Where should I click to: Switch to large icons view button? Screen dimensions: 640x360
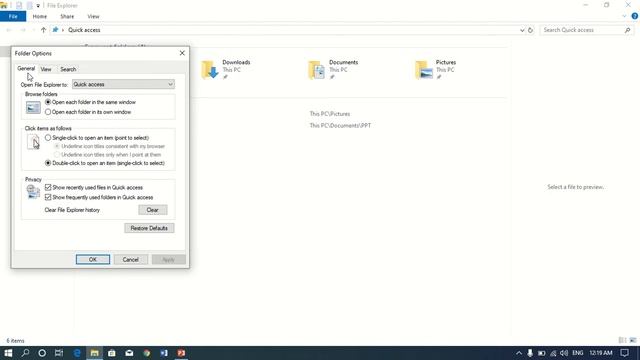[633, 340]
